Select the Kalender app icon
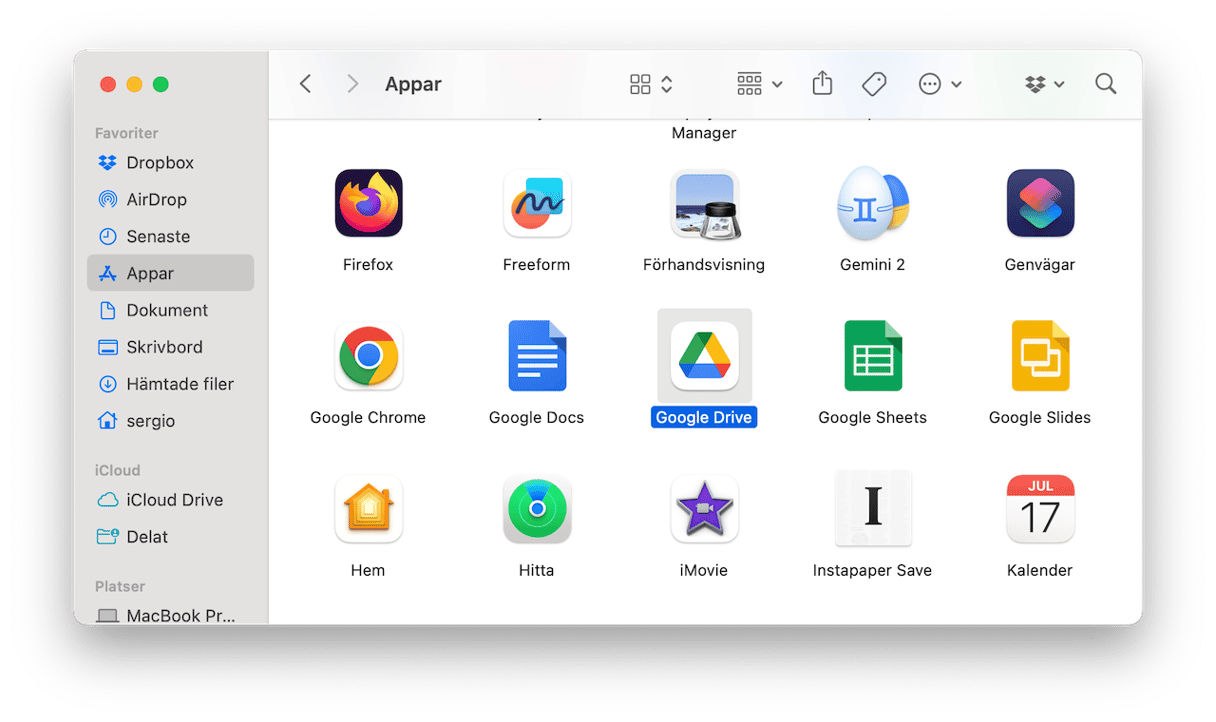Screen dimensions: 1216x722 1040,509
